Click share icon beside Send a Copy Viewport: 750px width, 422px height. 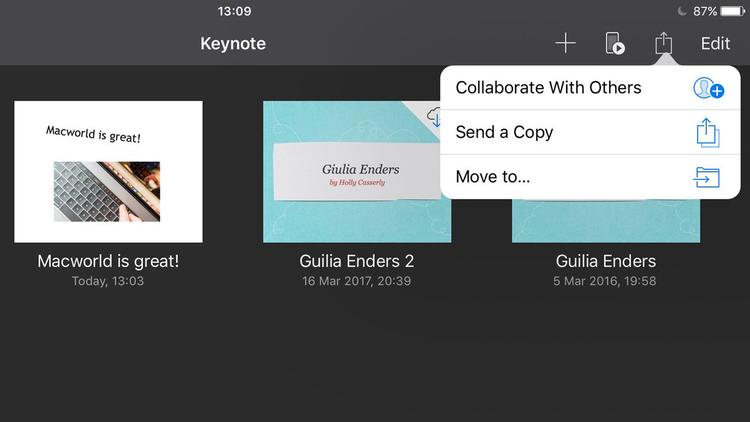coord(708,132)
